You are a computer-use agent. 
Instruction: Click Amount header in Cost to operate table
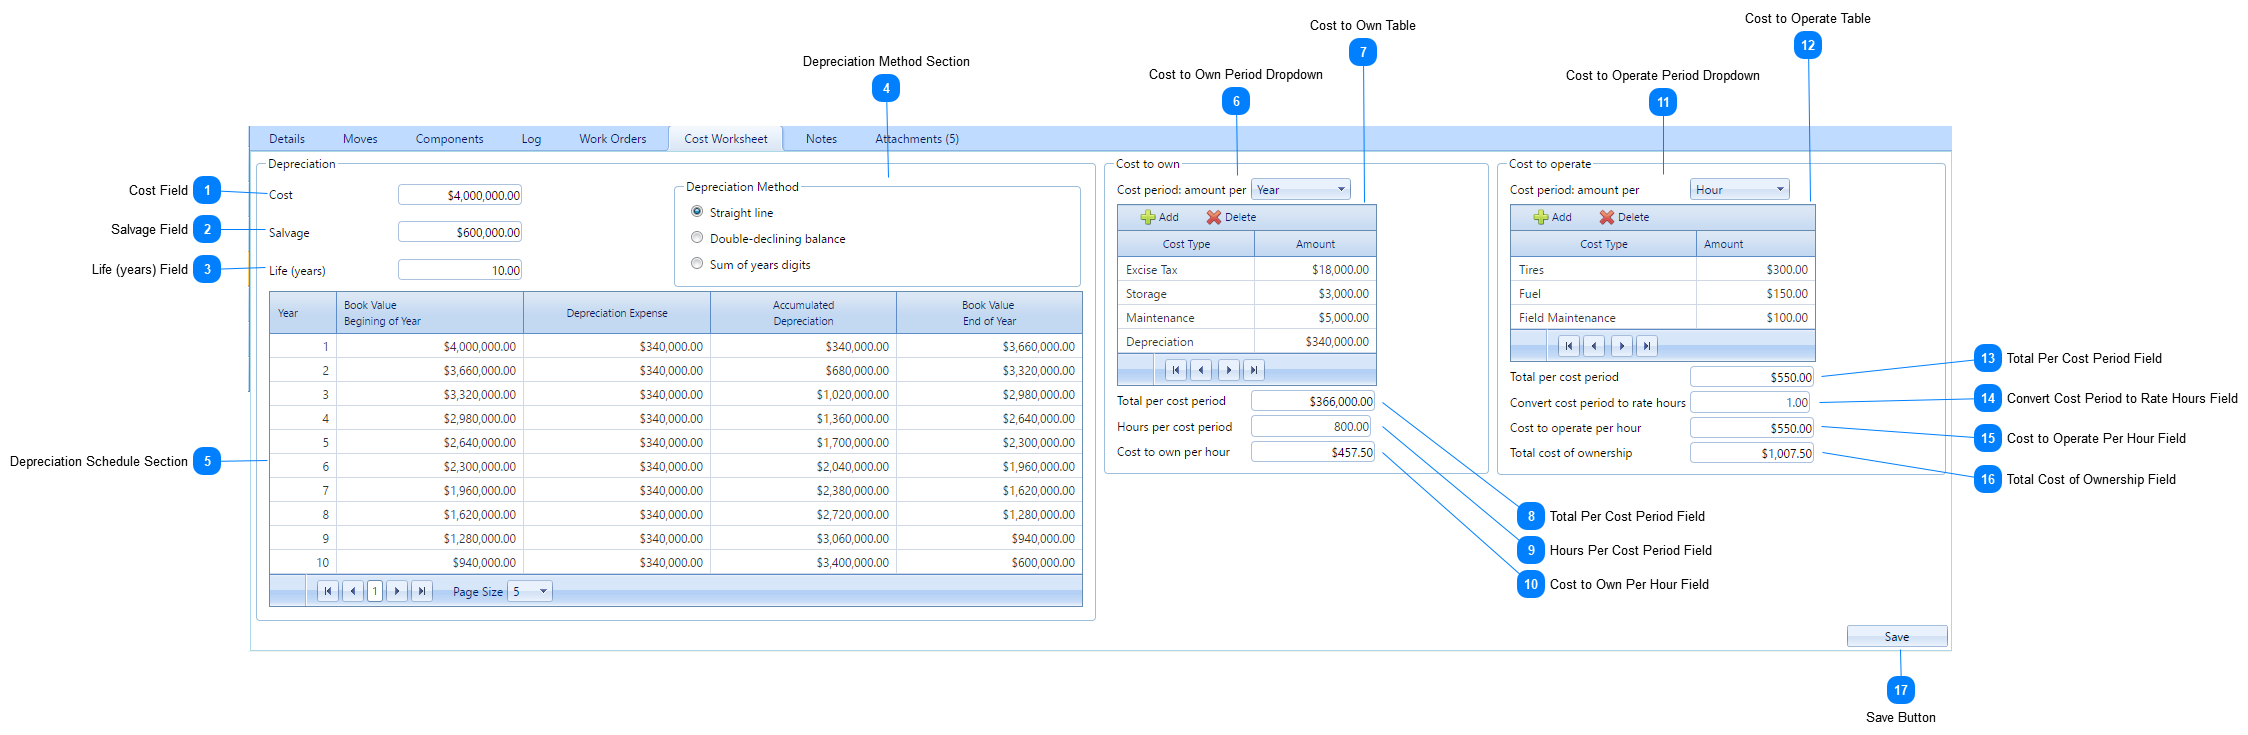click(1755, 244)
